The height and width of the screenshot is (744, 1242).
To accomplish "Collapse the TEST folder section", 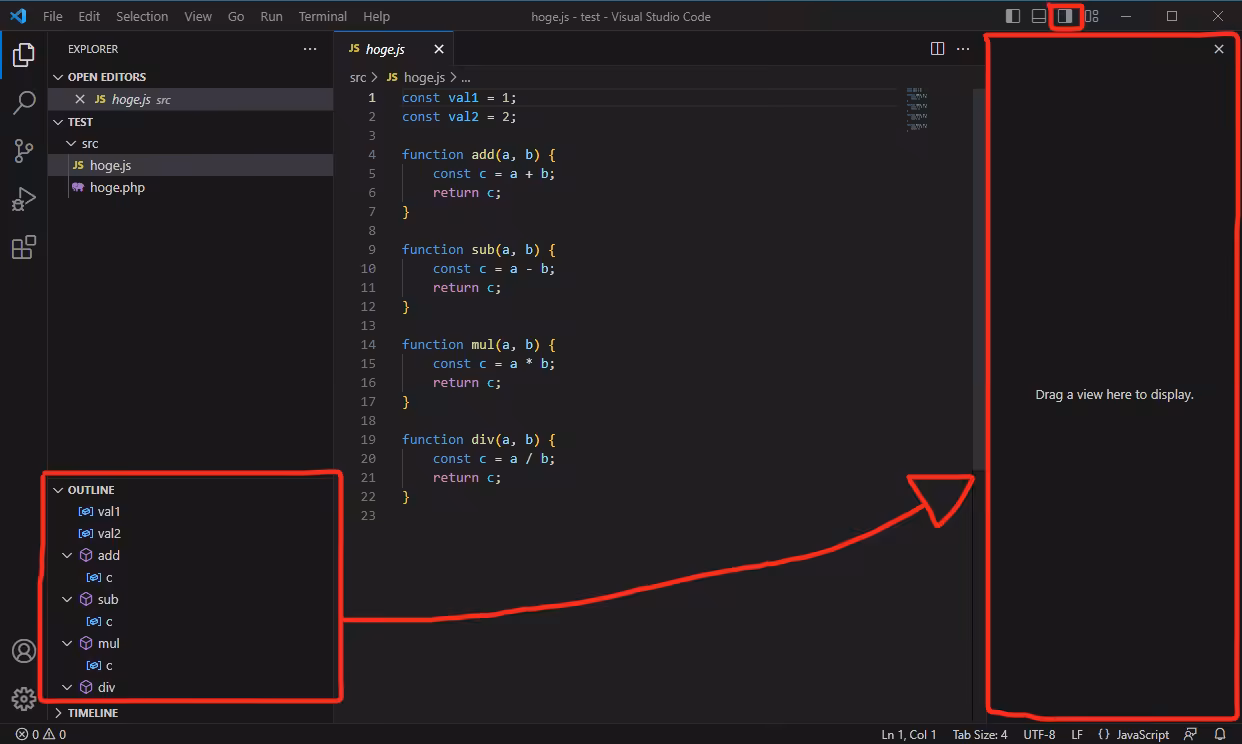I will [x=58, y=122].
